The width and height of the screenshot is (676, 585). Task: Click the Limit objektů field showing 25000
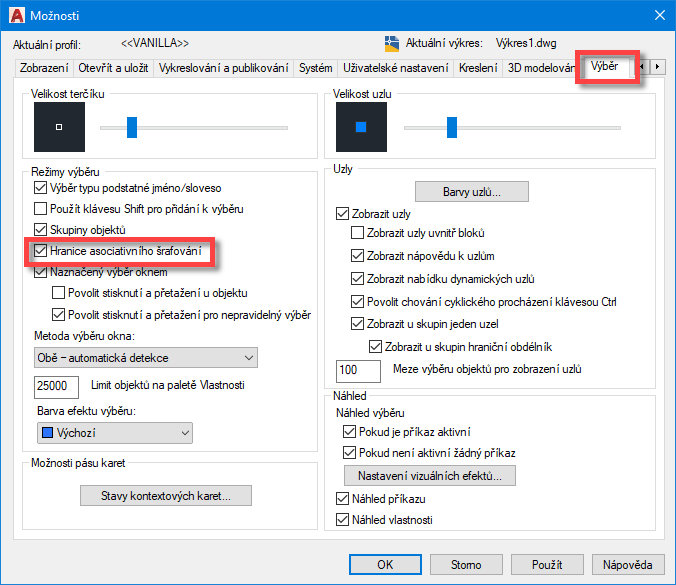pyautogui.click(x=56, y=386)
